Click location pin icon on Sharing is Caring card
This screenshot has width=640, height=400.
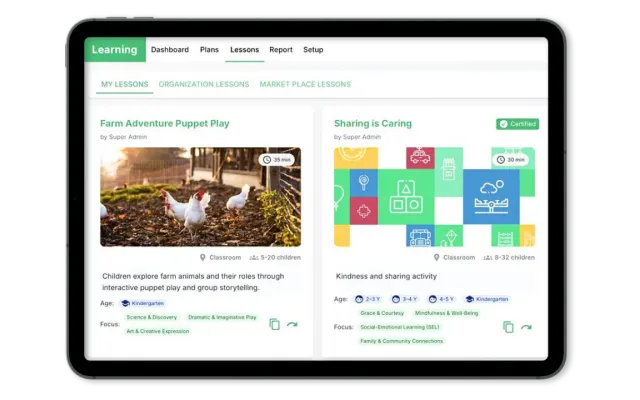436,258
